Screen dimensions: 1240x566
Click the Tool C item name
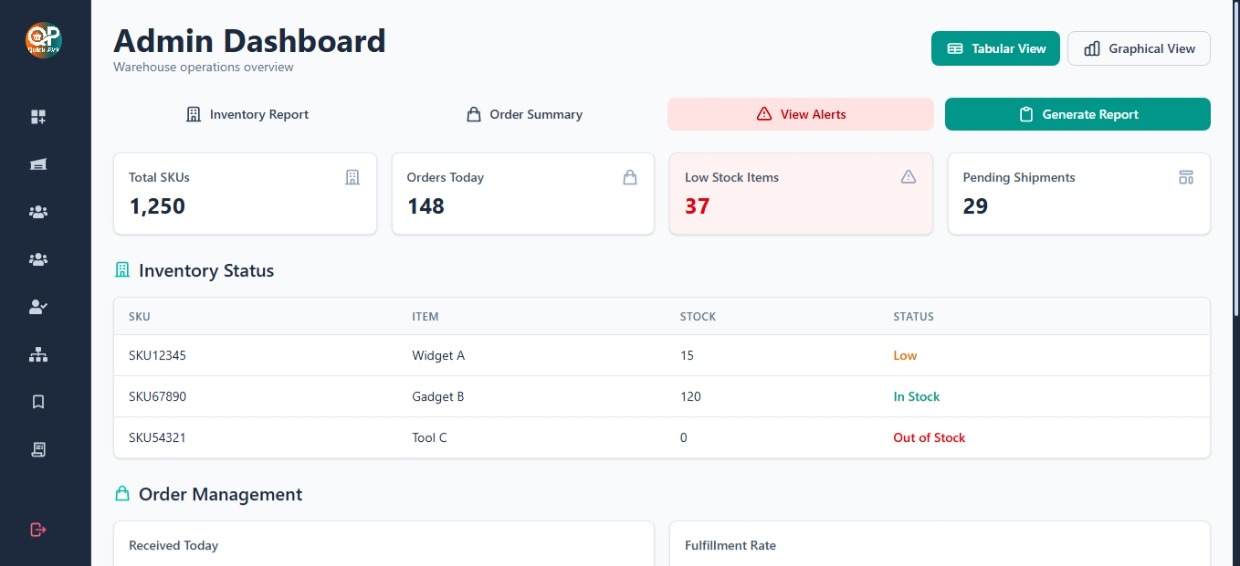click(429, 437)
